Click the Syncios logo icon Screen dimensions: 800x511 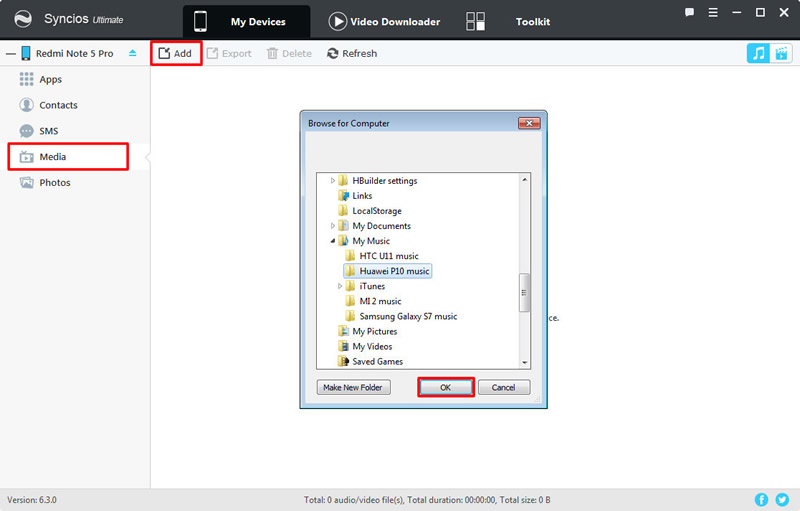[22, 19]
